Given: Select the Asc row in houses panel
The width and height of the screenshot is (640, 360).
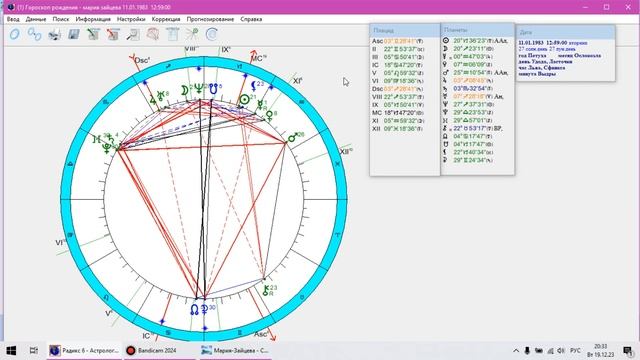Looking at the screenshot, I should click(x=398, y=41).
